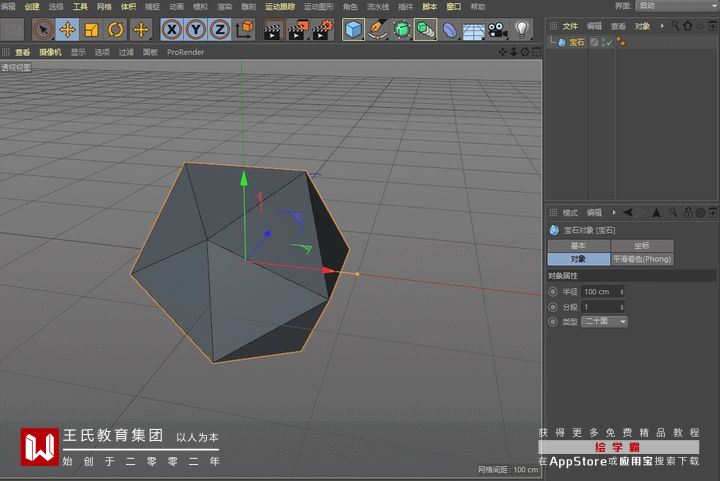
Task: Click the undo button at the toolbar's left end
Action: point(12,30)
